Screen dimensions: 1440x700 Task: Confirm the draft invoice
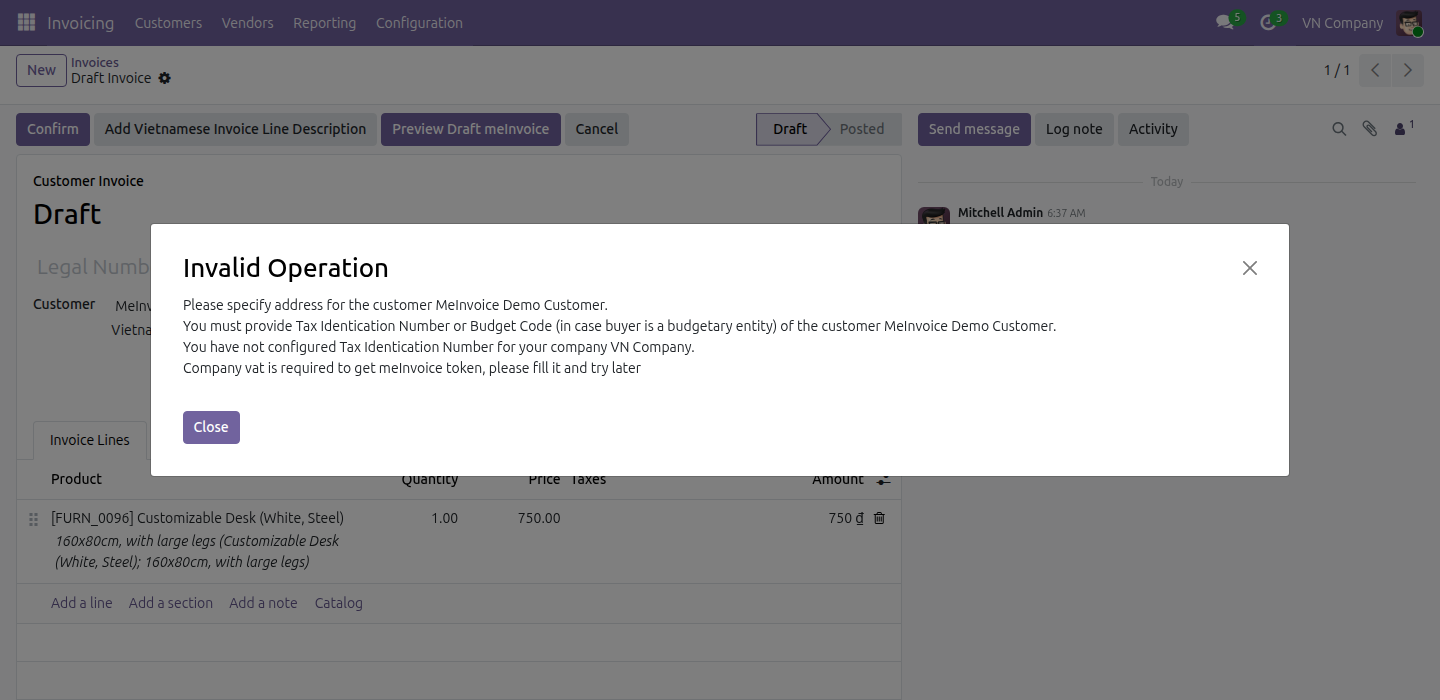pyautogui.click(x=53, y=129)
